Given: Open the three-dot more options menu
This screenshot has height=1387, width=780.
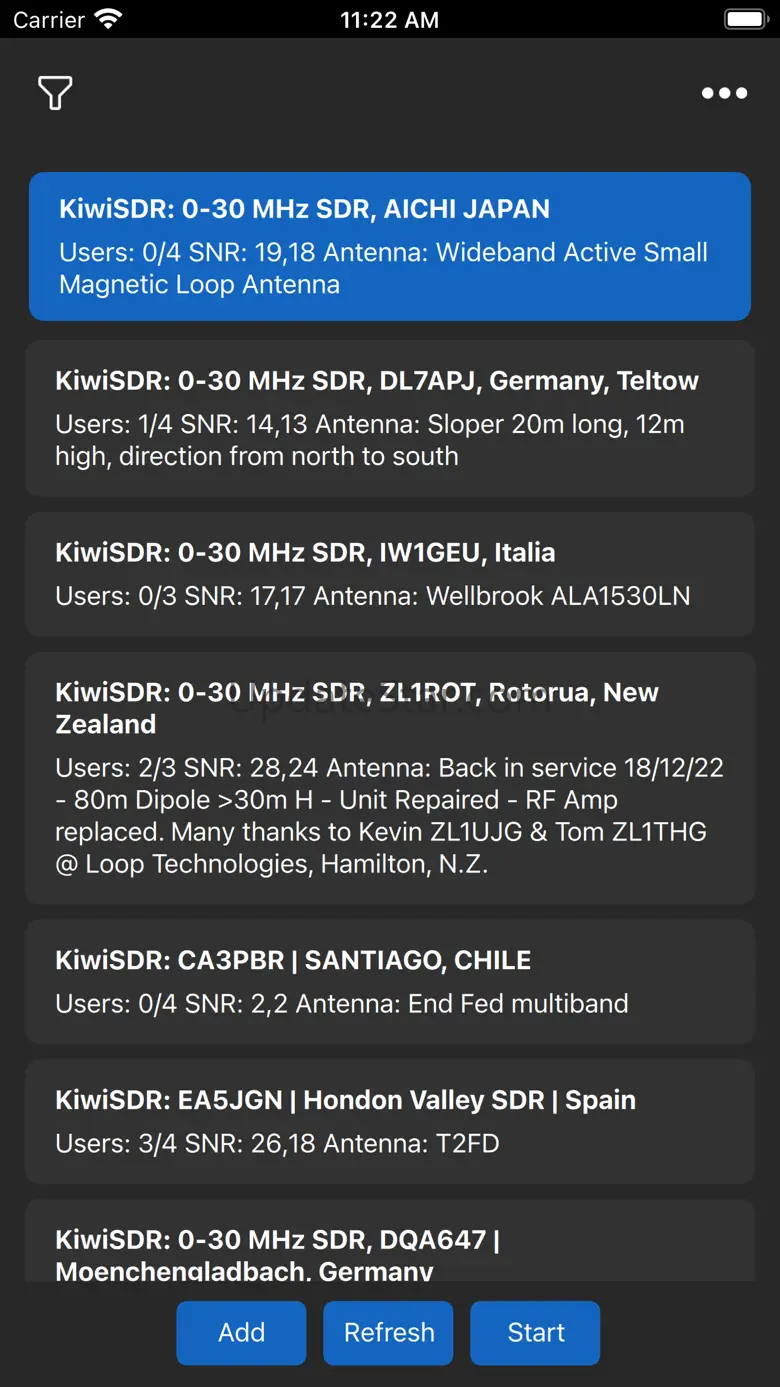Looking at the screenshot, I should click(724, 93).
